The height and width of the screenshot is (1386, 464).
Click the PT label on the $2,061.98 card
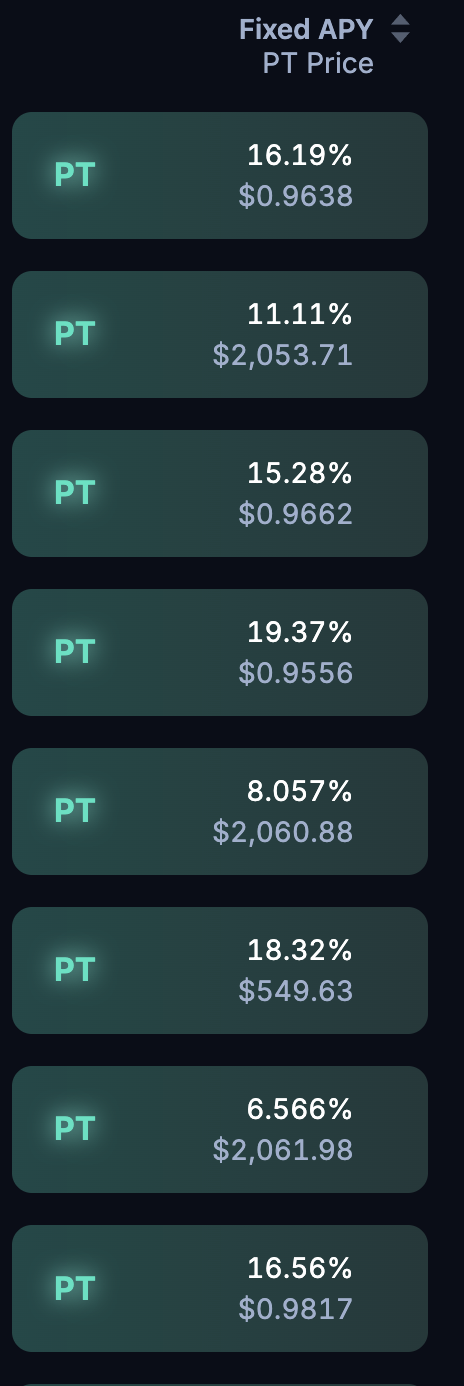tap(74, 1129)
